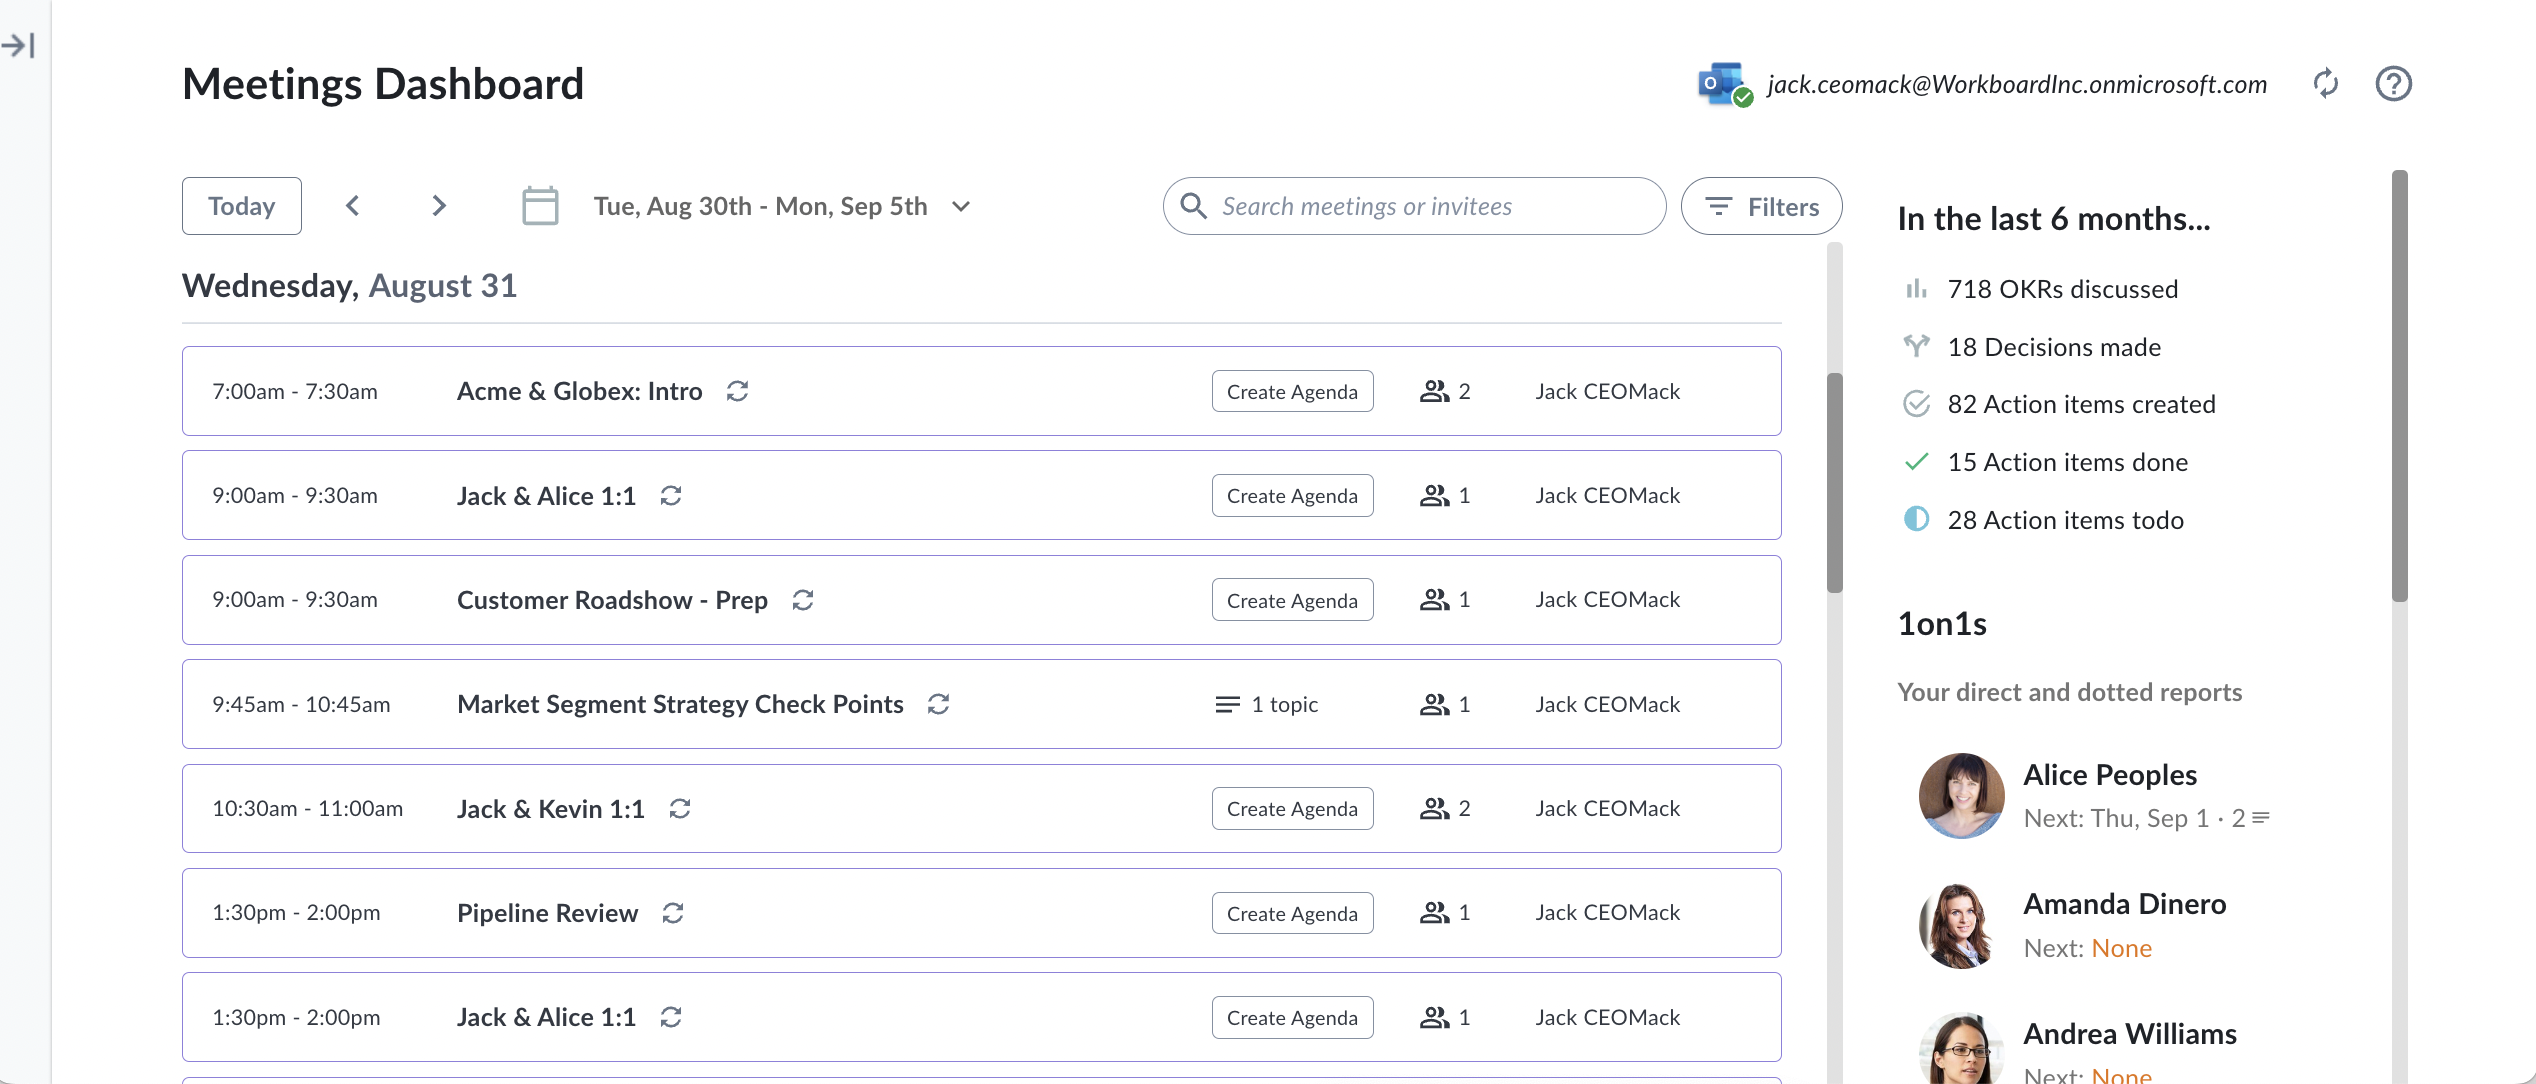
Task: Click recurring icon on Pipeline Review
Action: click(673, 913)
